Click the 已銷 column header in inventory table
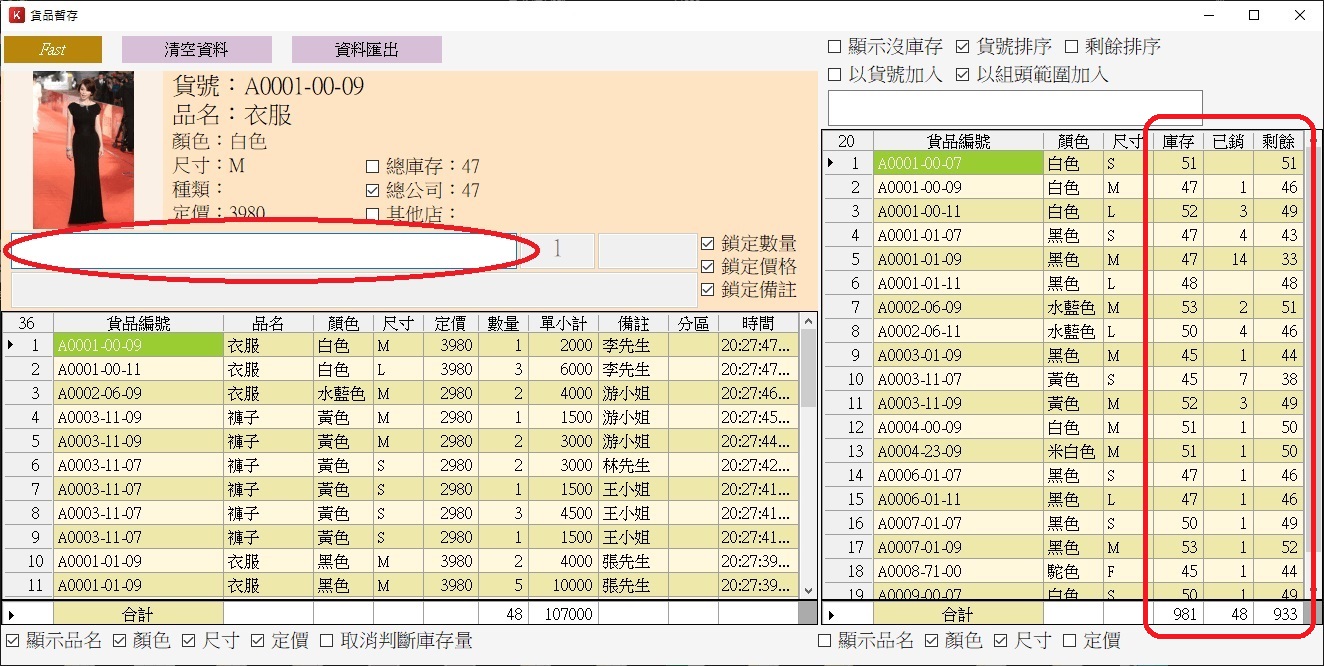The width and height of the screenshot is (1324, 666). pos(1227,141)
